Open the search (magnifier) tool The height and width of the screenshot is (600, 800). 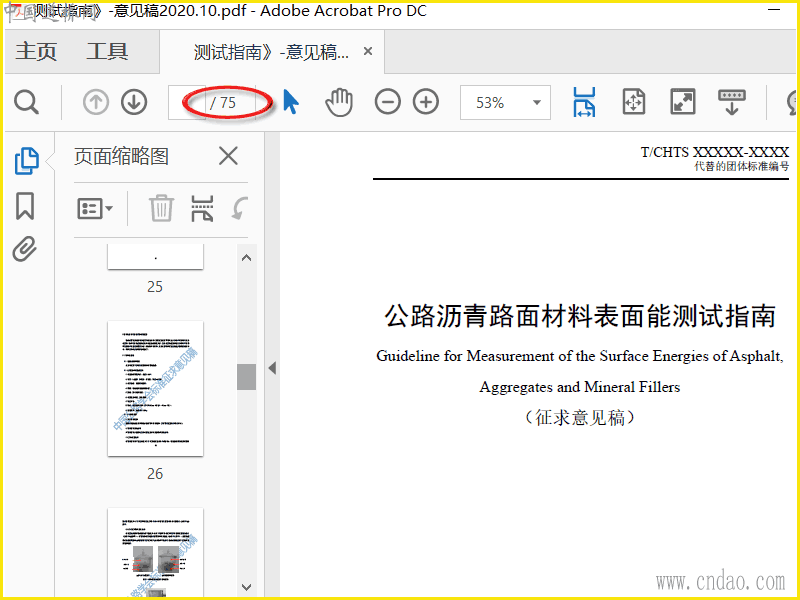pyautogui.click(x=27, y=103)
